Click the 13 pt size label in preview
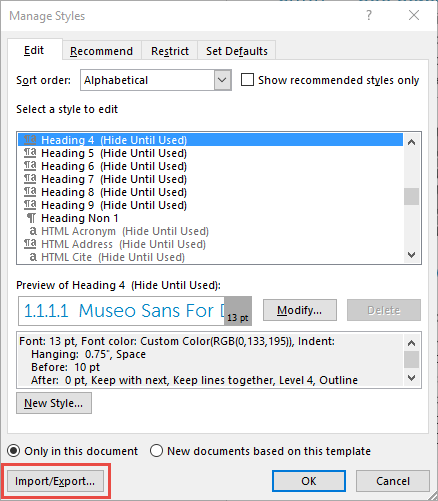 [238, 318]
